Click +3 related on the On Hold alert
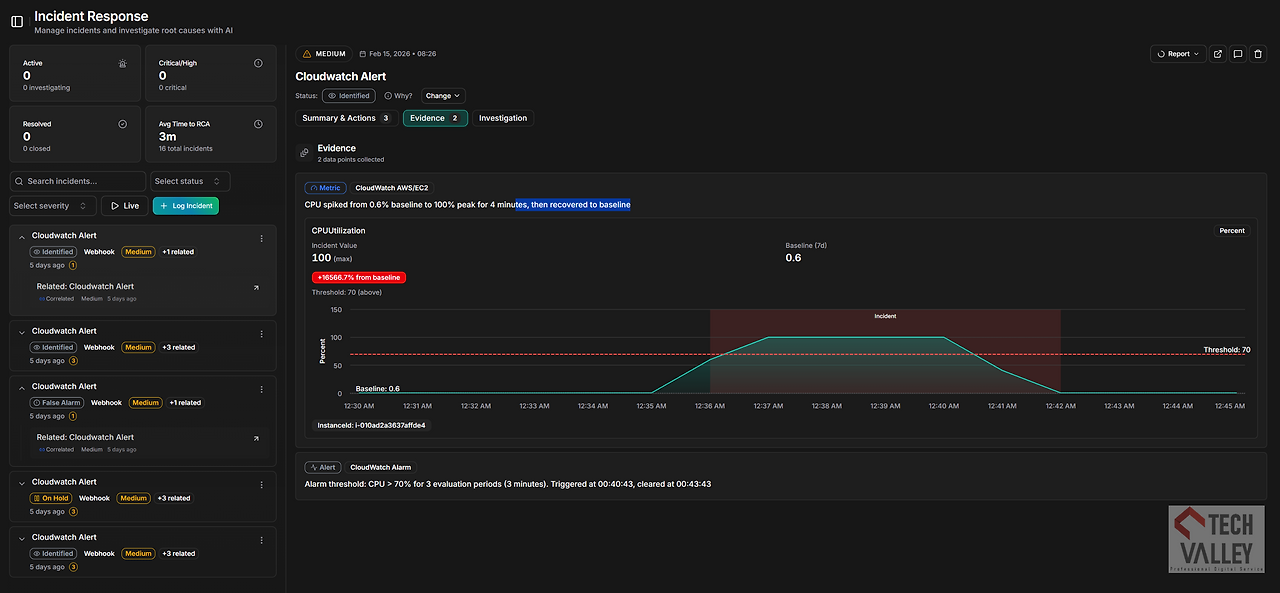 [x=173, y=498]
